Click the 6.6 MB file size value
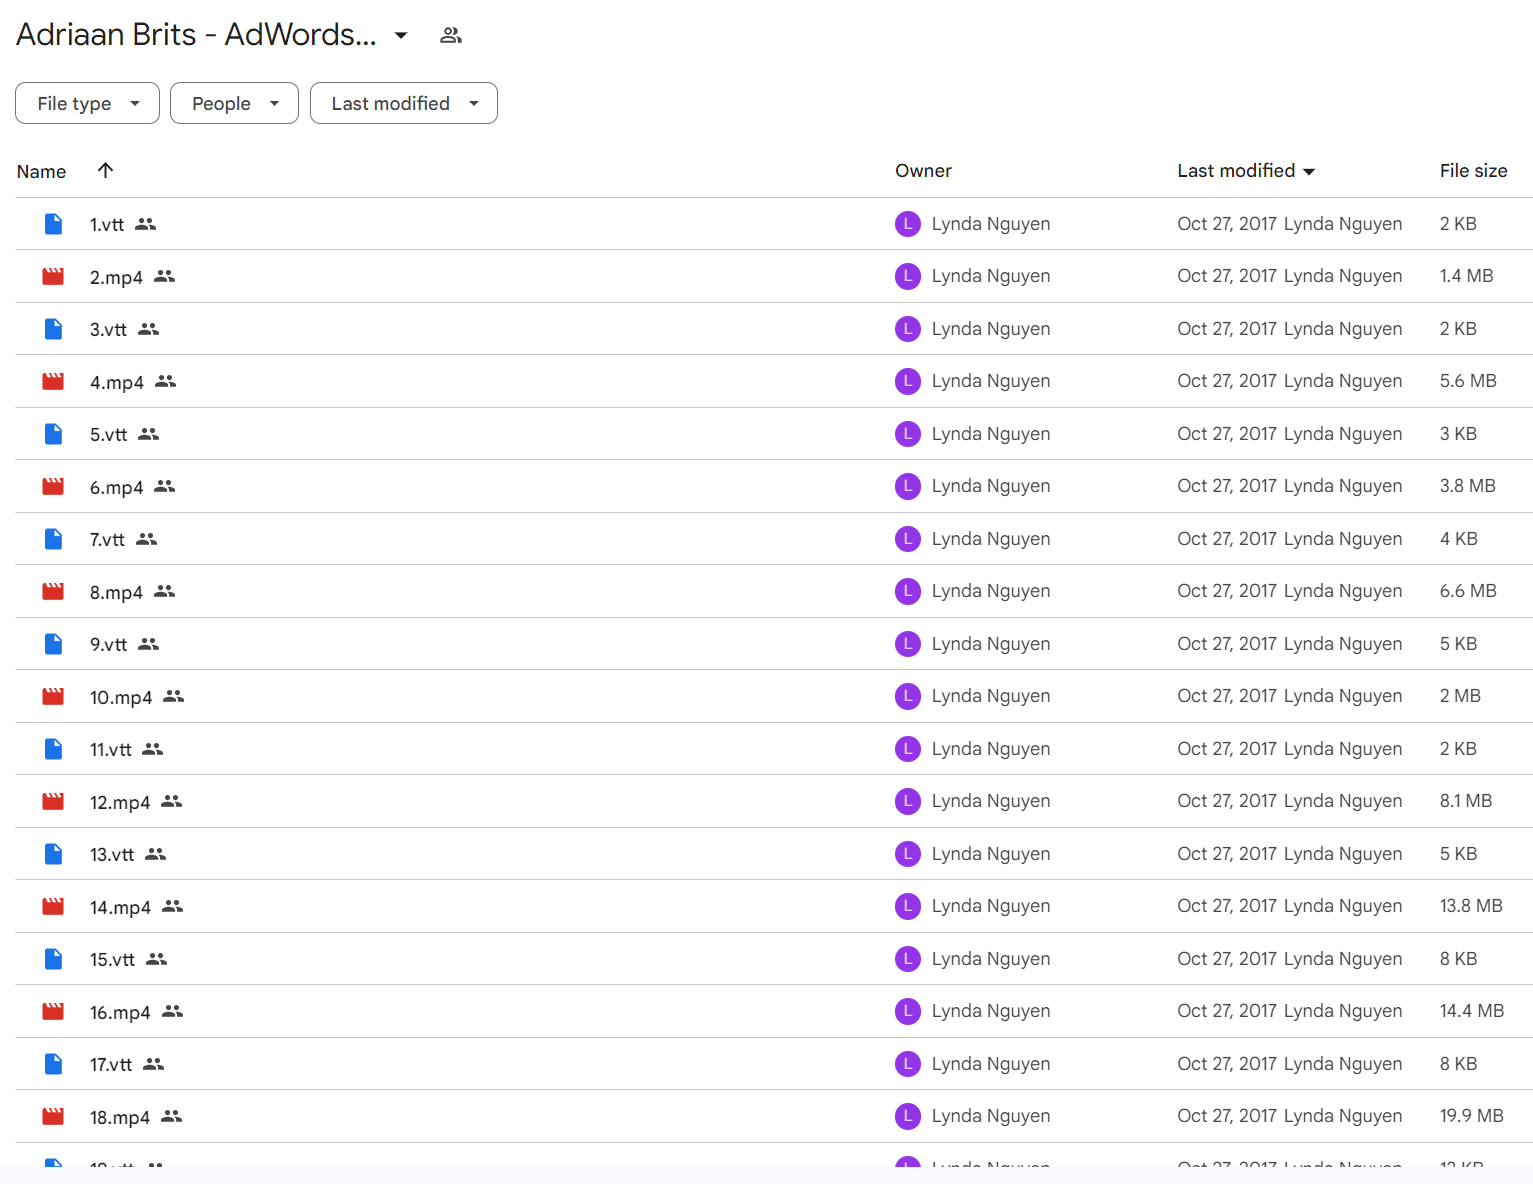The height and width of the screenshot is (1184, 1533). pyautogui.click(x=1468, y=591)
